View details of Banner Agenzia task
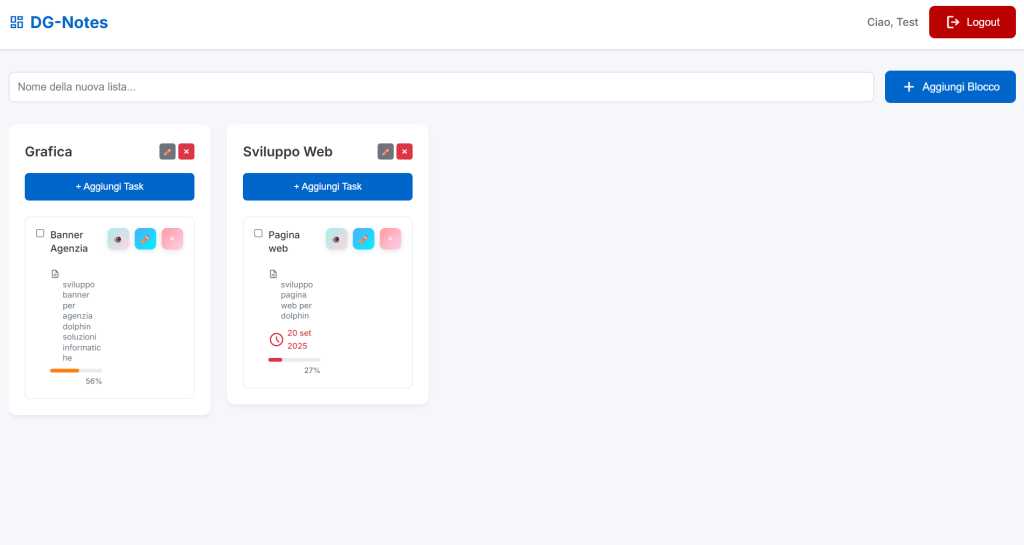Screen dimensions: 1024x545 pos(118,239)
